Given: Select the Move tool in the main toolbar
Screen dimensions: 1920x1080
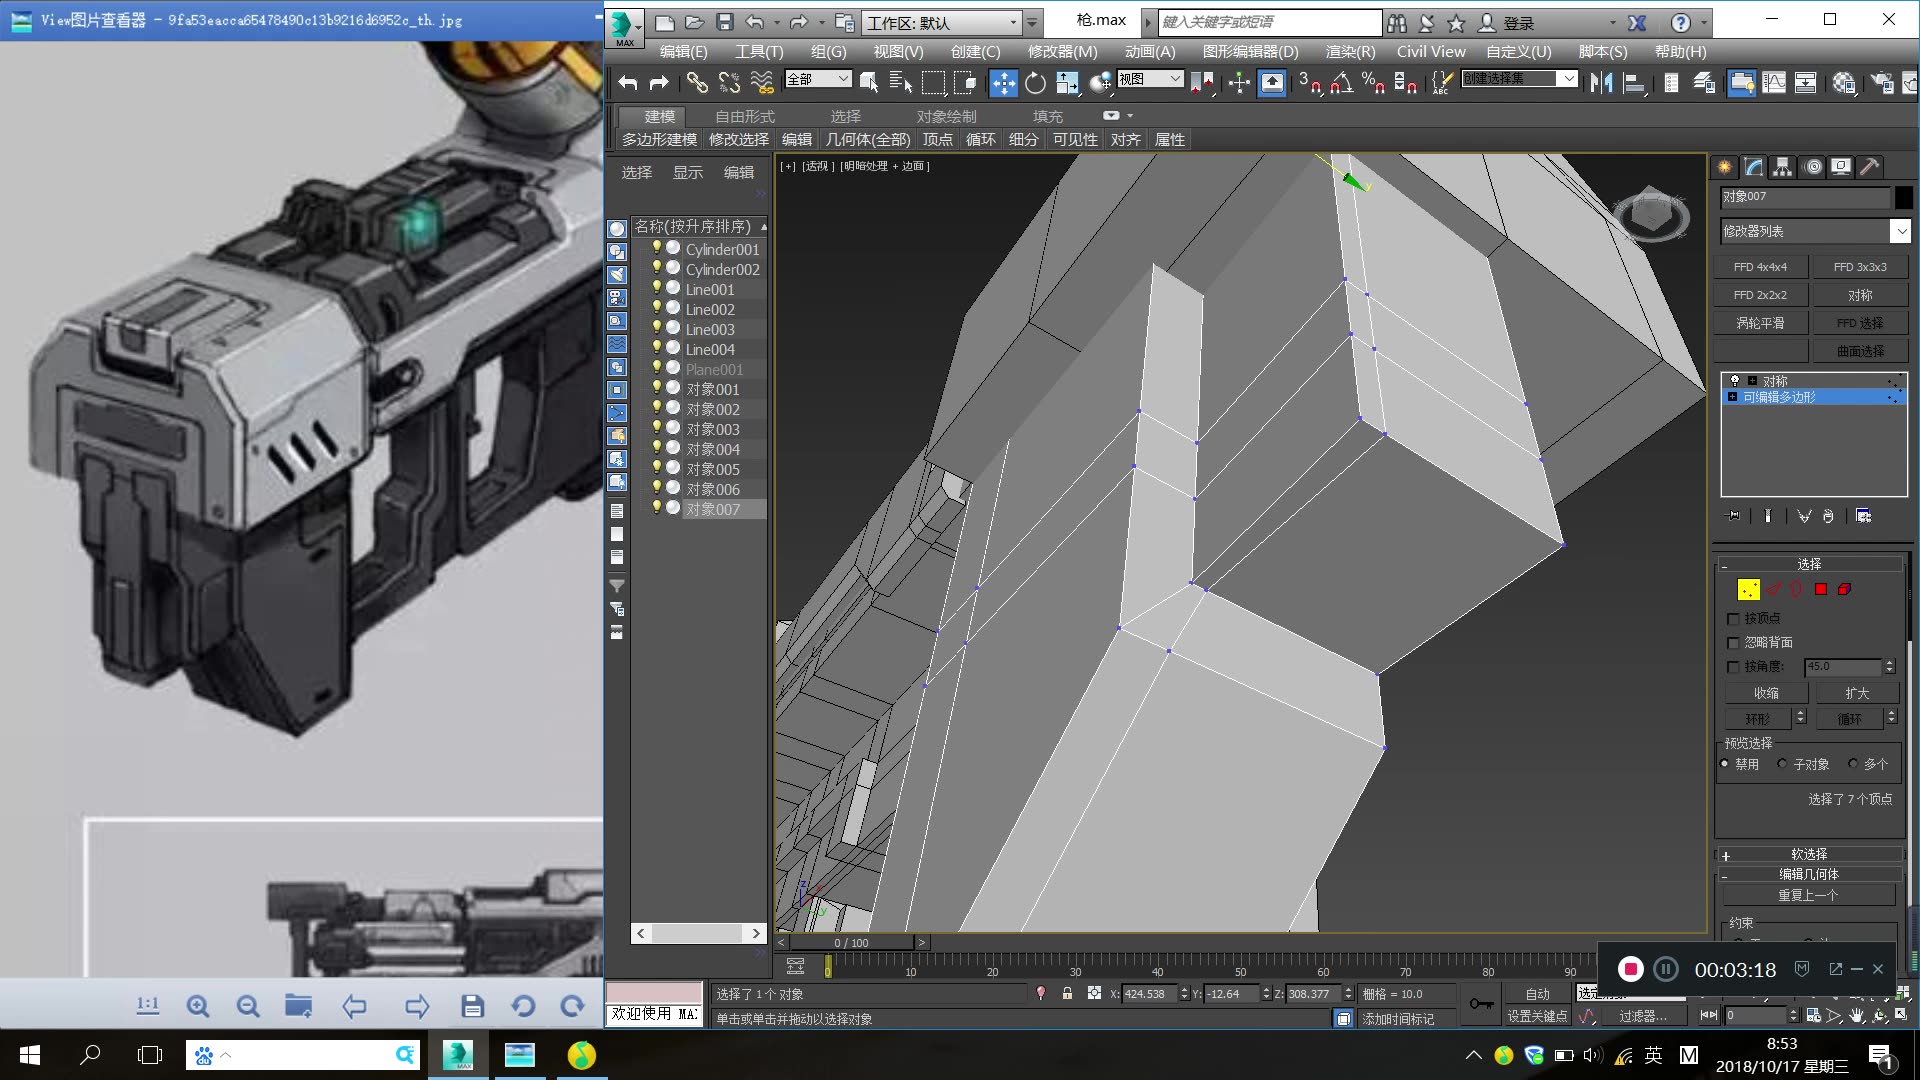Looking at the screenshot, I should pos(1002,84).
